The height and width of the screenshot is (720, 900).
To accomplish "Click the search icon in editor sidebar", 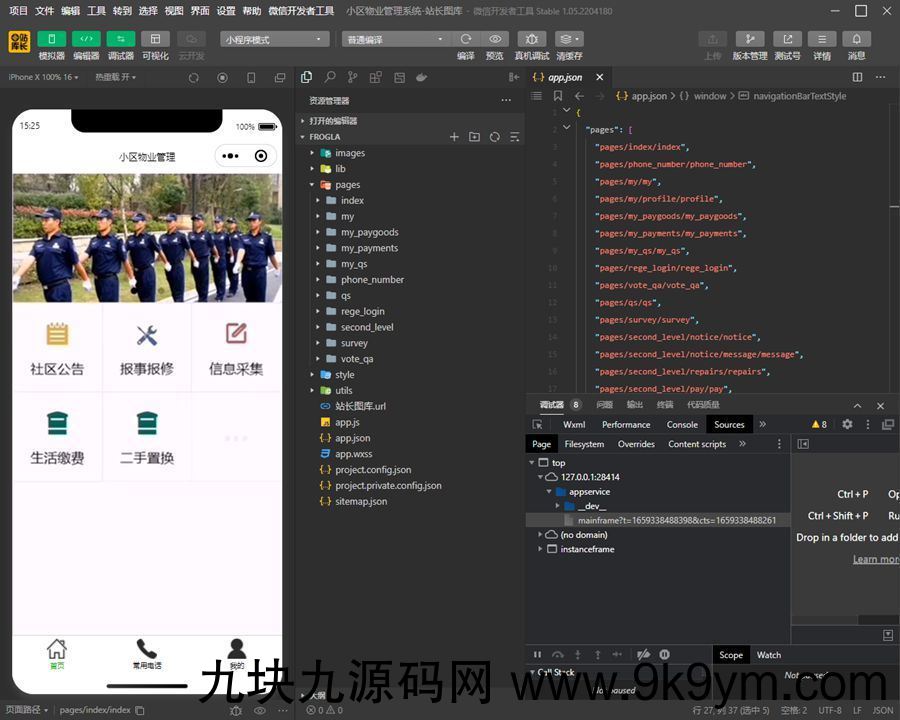I will [329, 77].
